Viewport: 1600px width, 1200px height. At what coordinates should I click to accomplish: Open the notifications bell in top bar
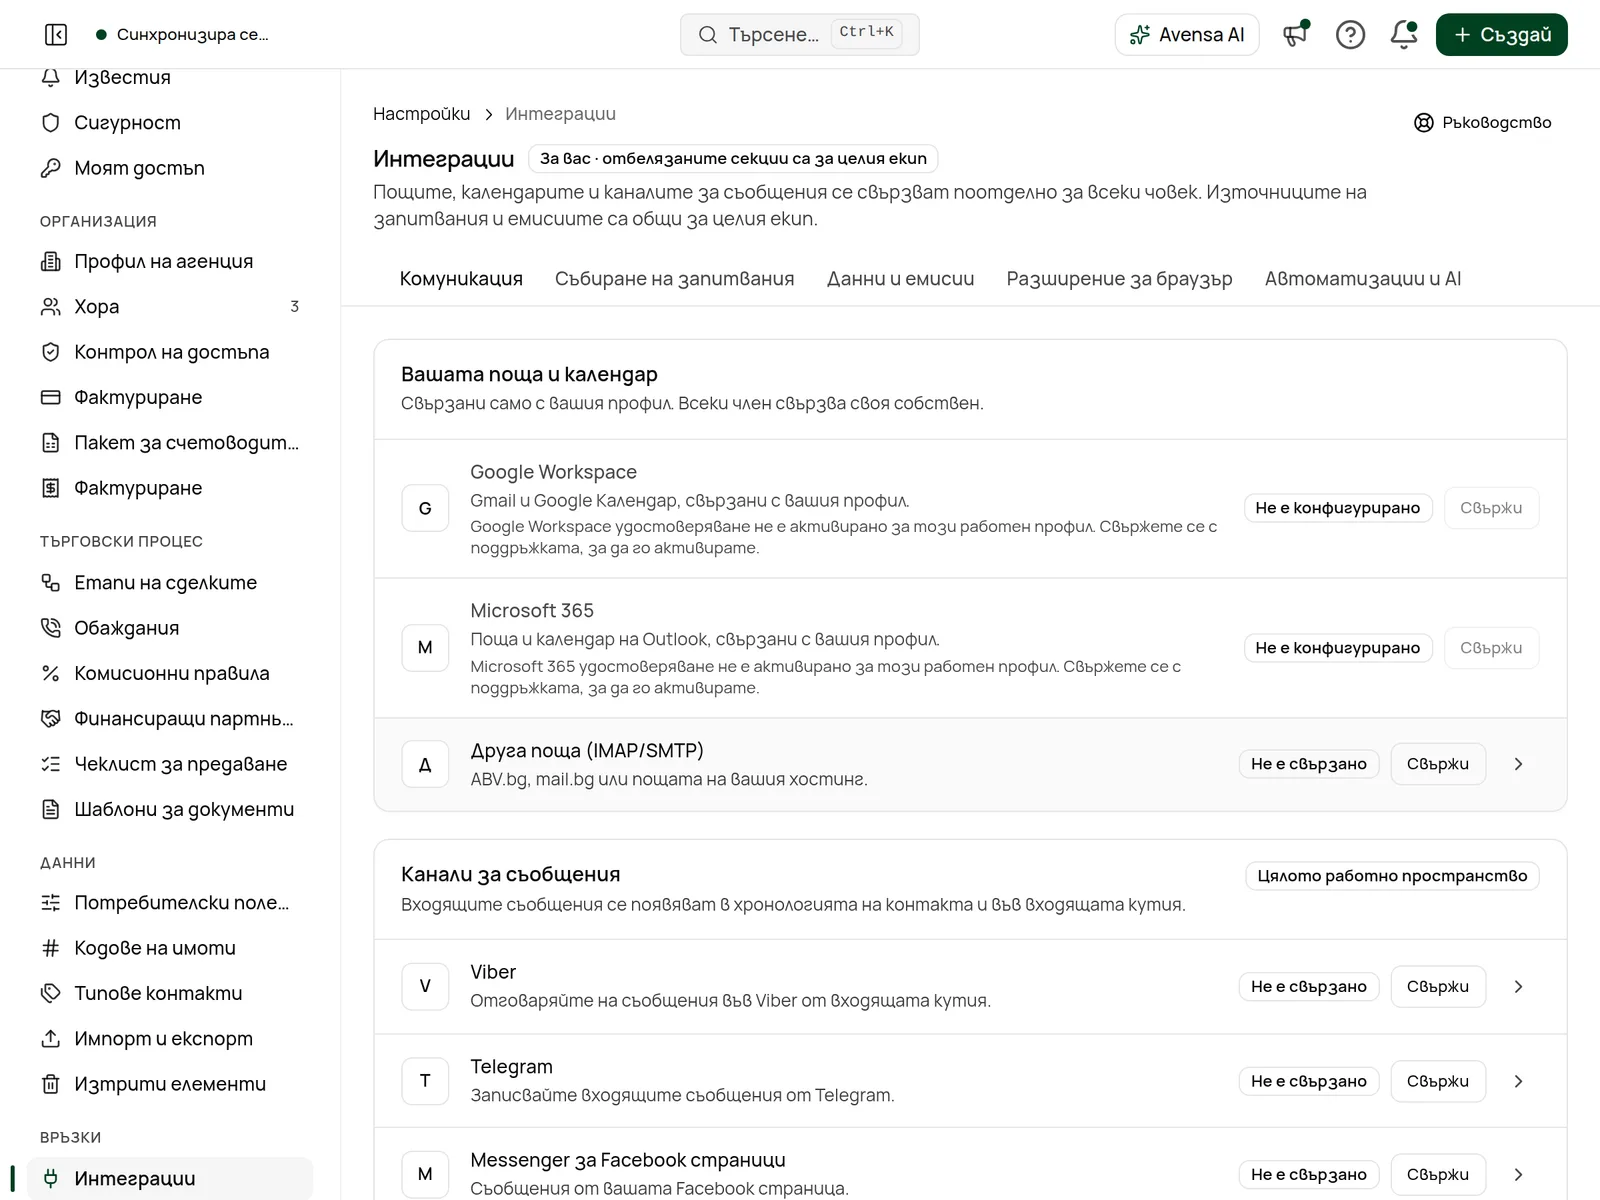pos(1404,35)
